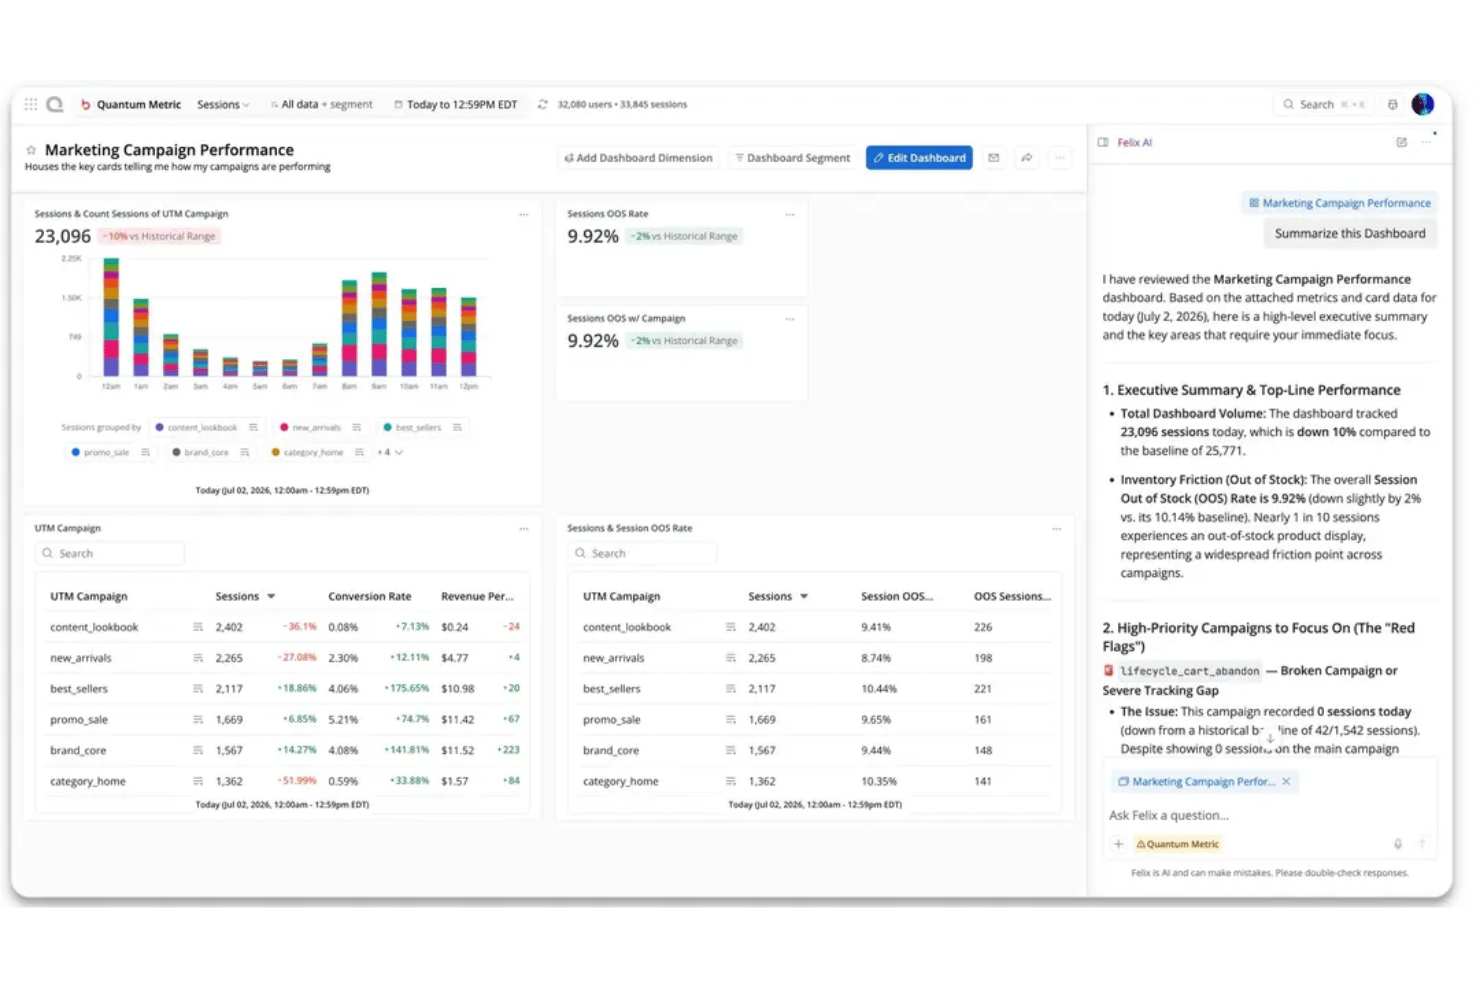Toggle brand_core series in chart legend
This screenshot has height=987, width=1480.
[x=201, y=452]
